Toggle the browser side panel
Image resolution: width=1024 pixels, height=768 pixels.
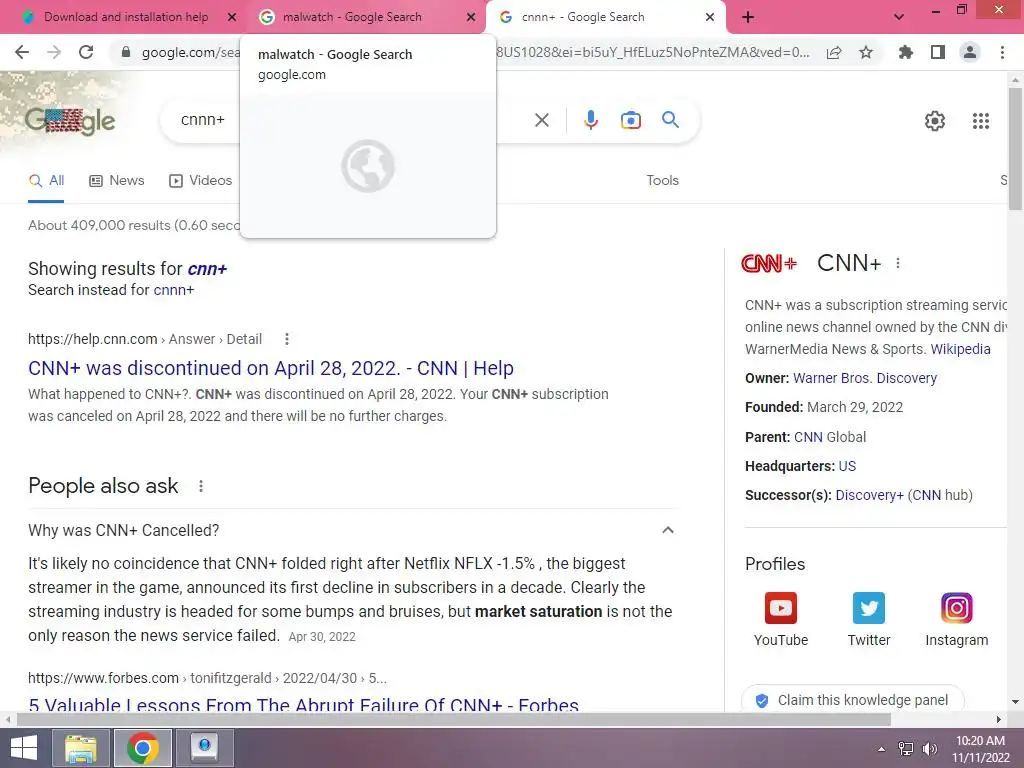[938, 52]
